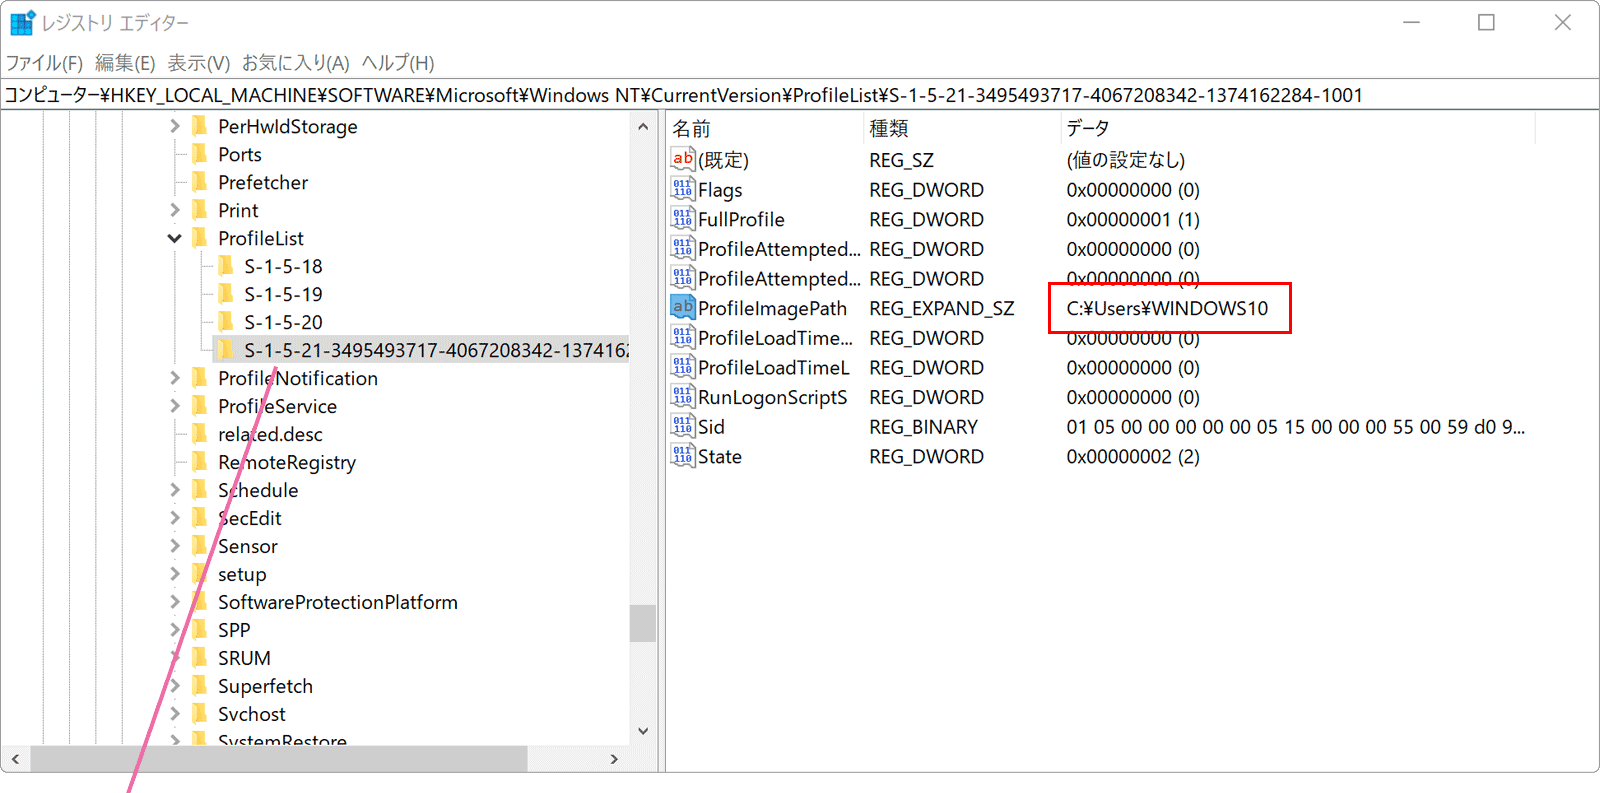Open the 編集(E) menu
Image resolution: width=1600 pixels, height=793 pixels.
[125, 63]
